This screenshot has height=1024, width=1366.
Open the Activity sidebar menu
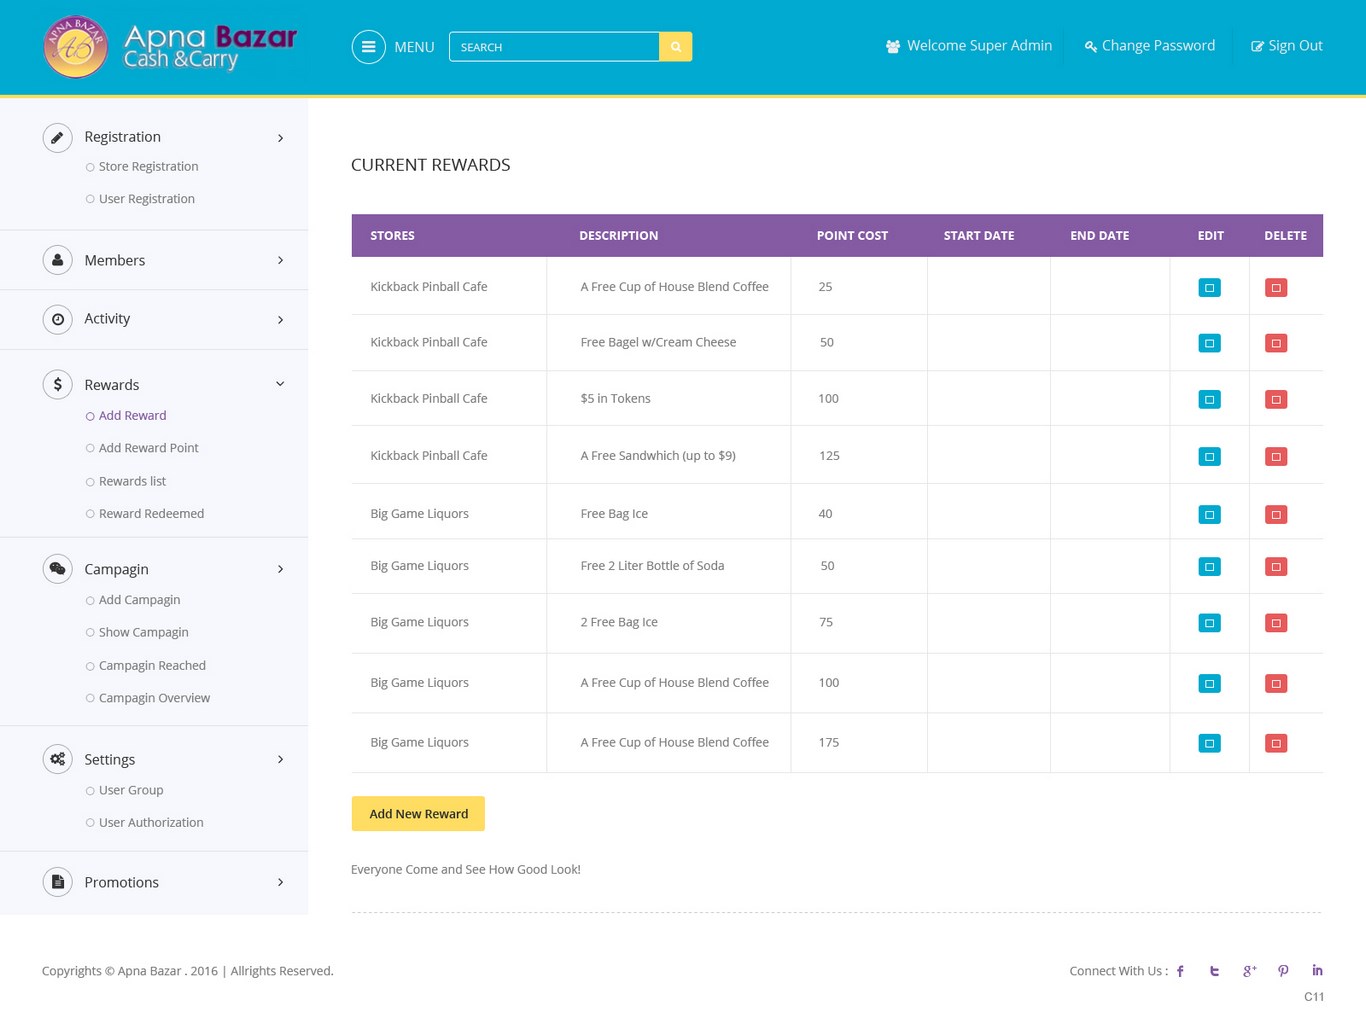pos(107,319)
